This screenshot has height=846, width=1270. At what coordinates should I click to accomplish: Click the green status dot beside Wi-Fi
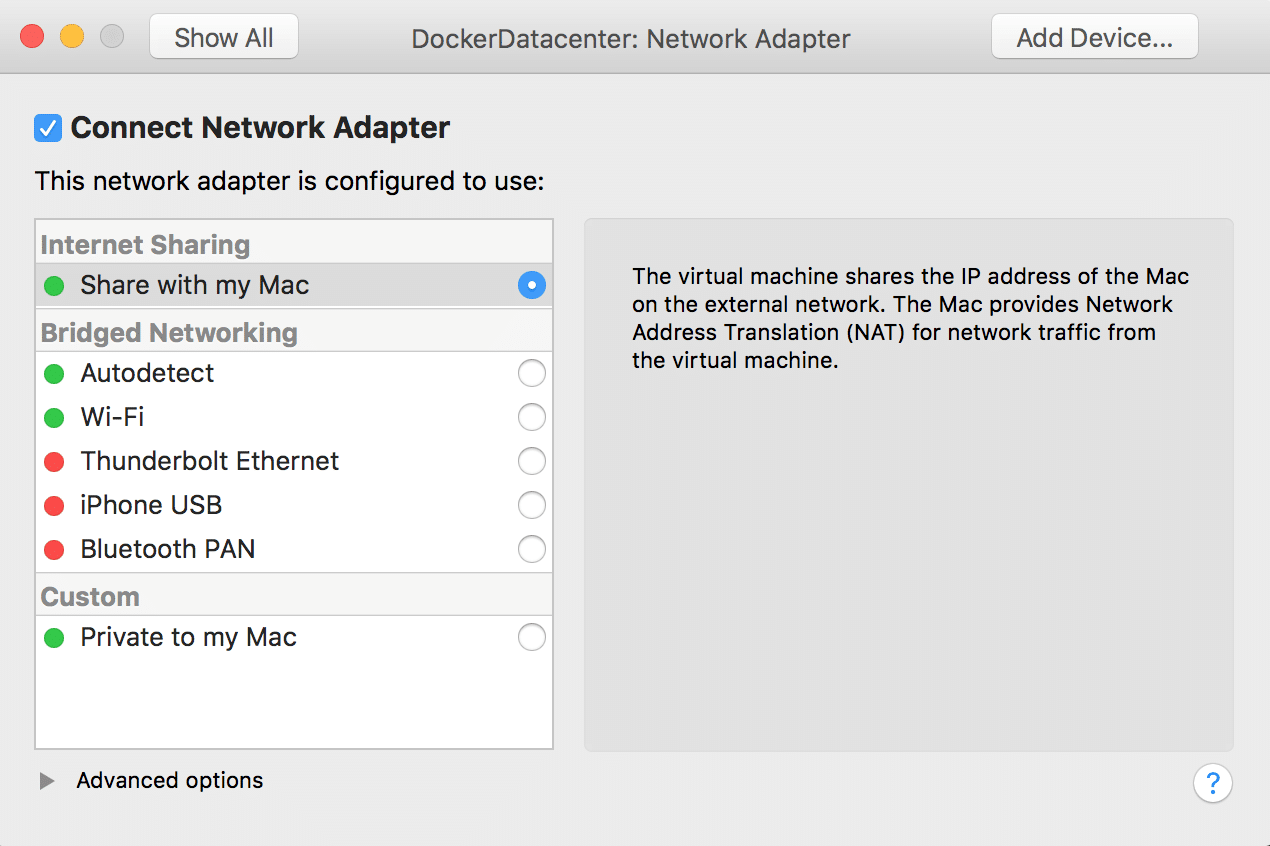coord(55,418)
